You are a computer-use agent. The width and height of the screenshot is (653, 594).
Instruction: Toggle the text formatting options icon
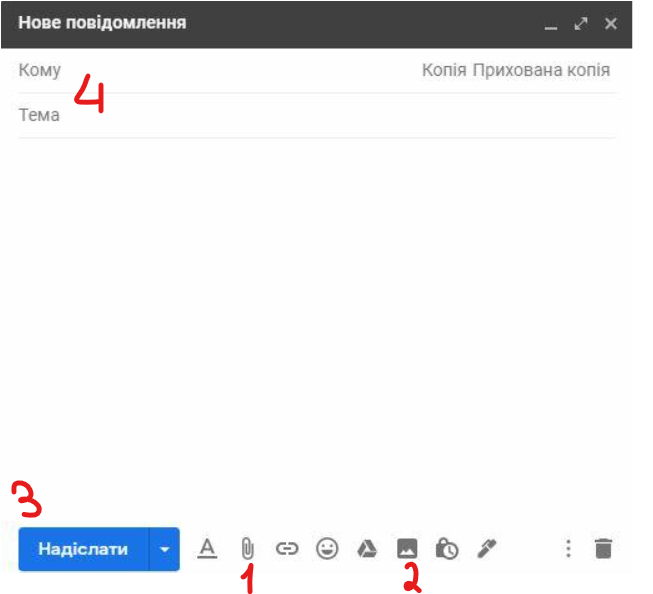coord(207,548)
